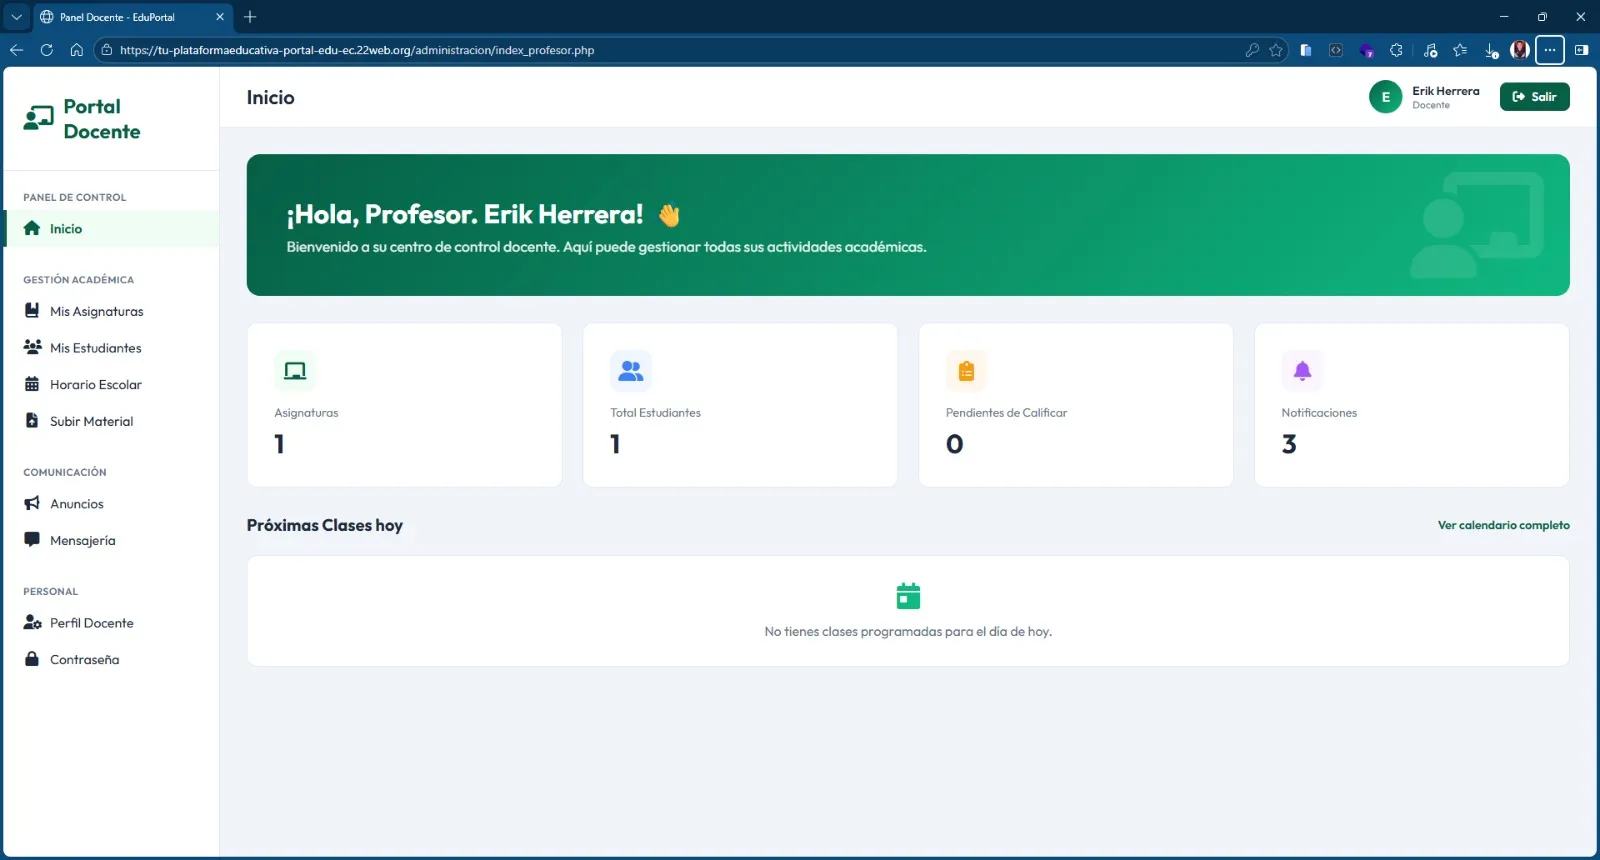Viewport: 1600px width, 860px height.
Task: Click the Anuncios megaphone icon
Action: tap(32, 504)
